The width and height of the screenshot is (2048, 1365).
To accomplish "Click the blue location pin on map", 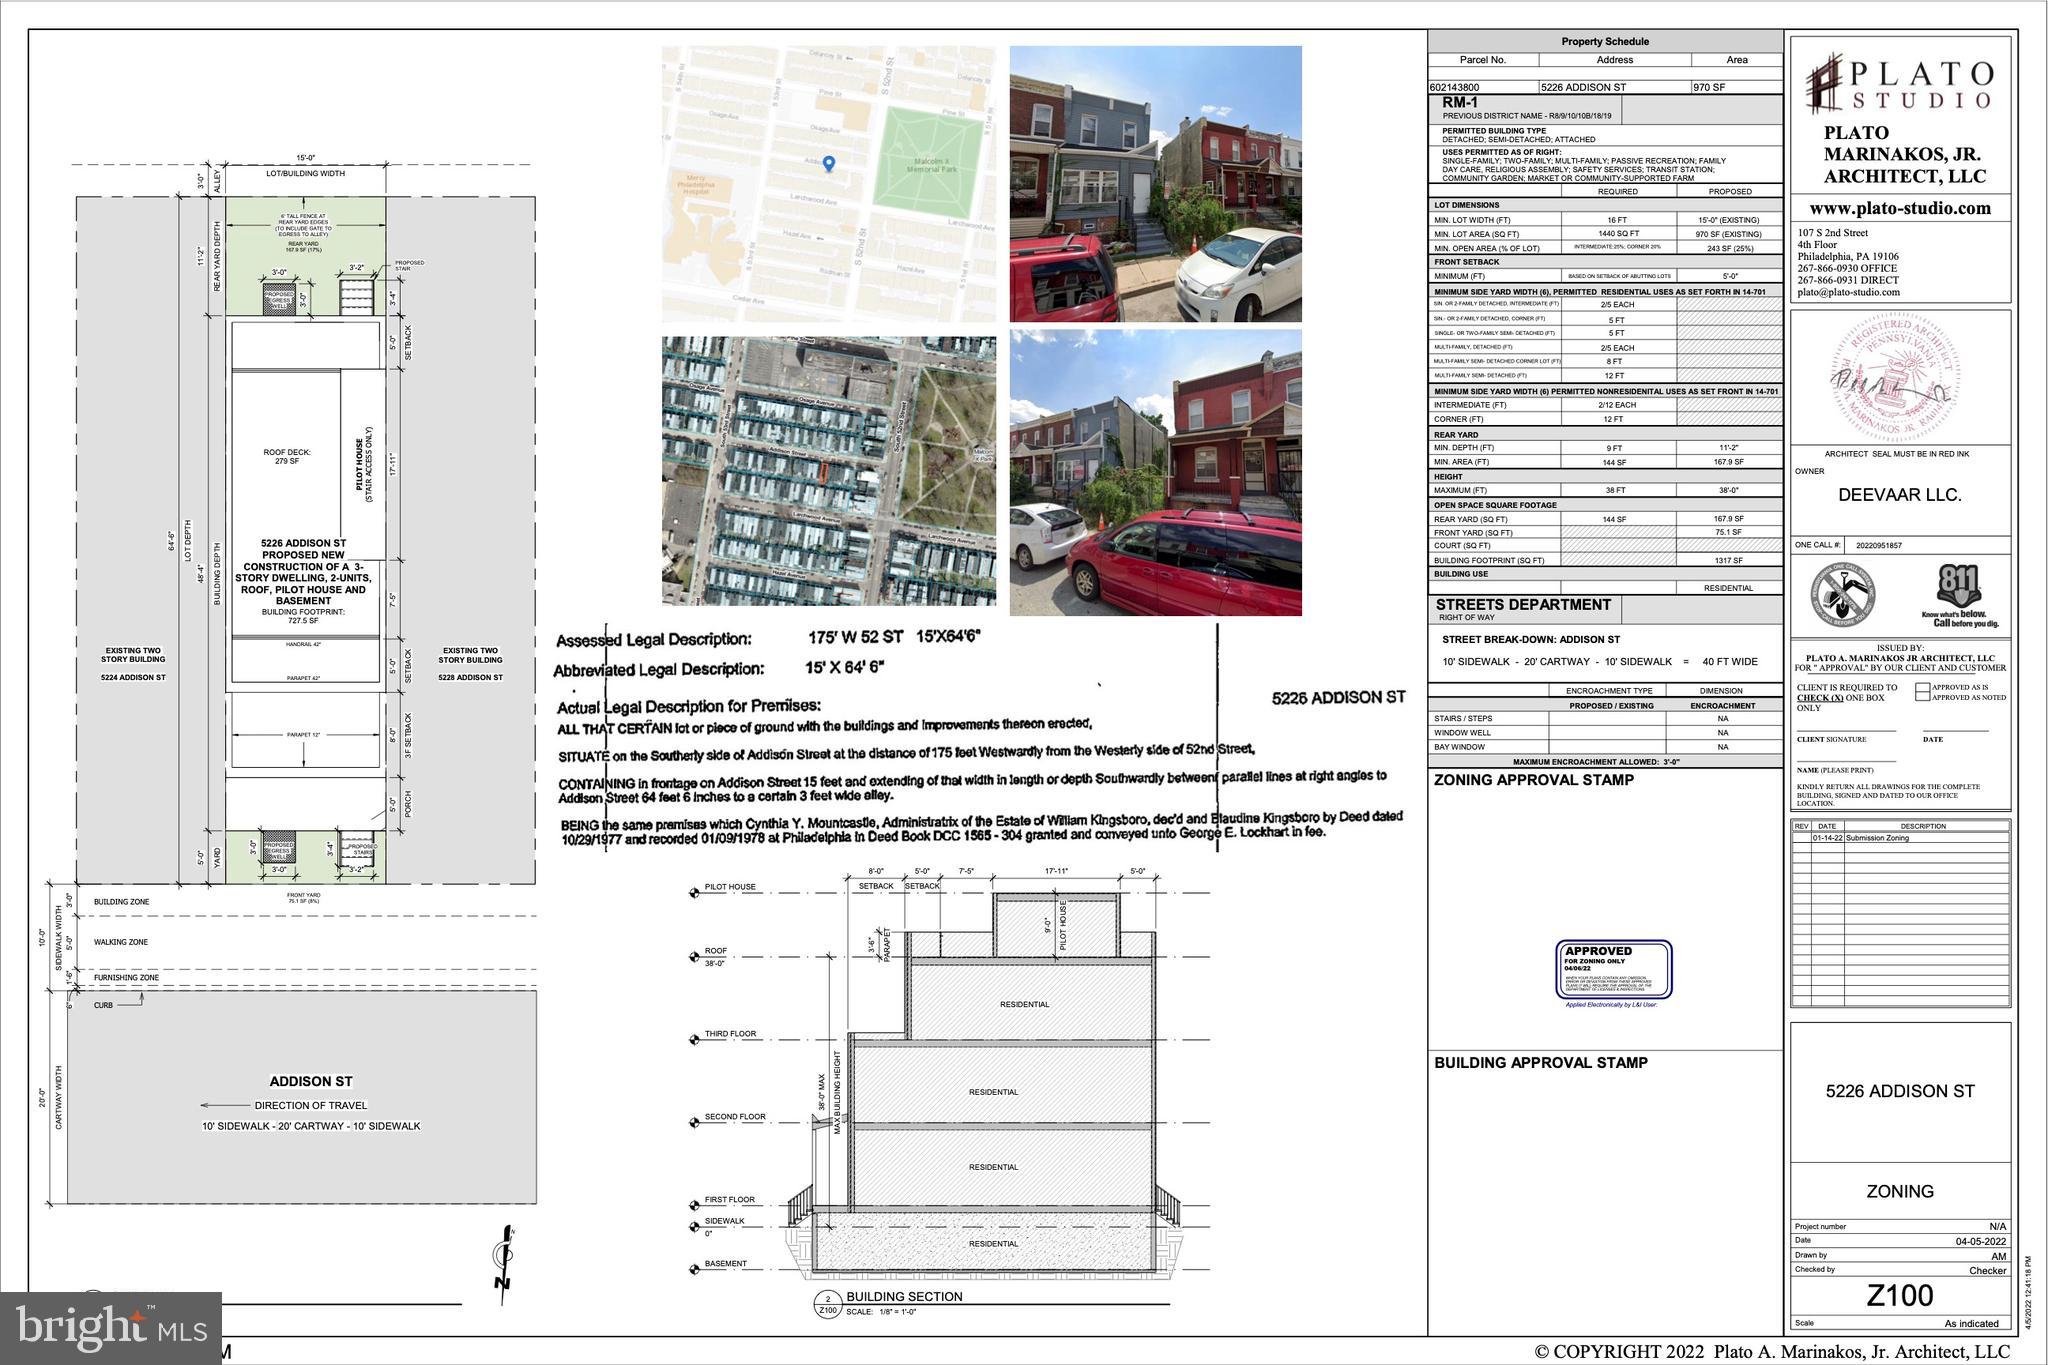I will point(828,163).
